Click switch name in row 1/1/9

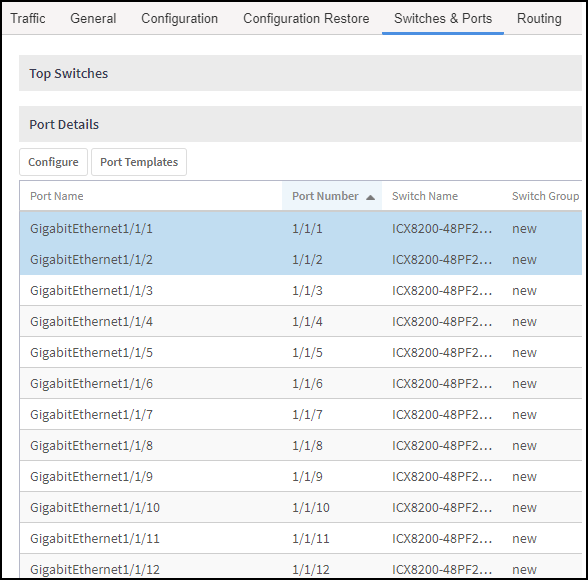(x=442, y=477)
